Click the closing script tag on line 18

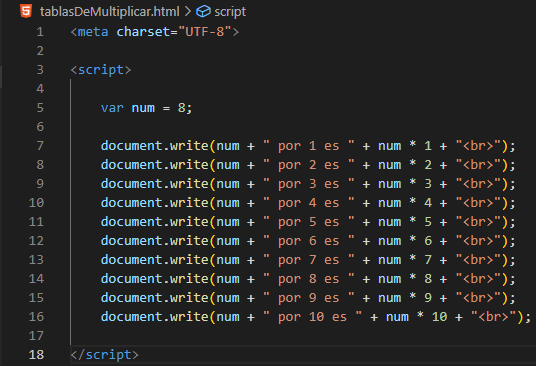point(104,355)
